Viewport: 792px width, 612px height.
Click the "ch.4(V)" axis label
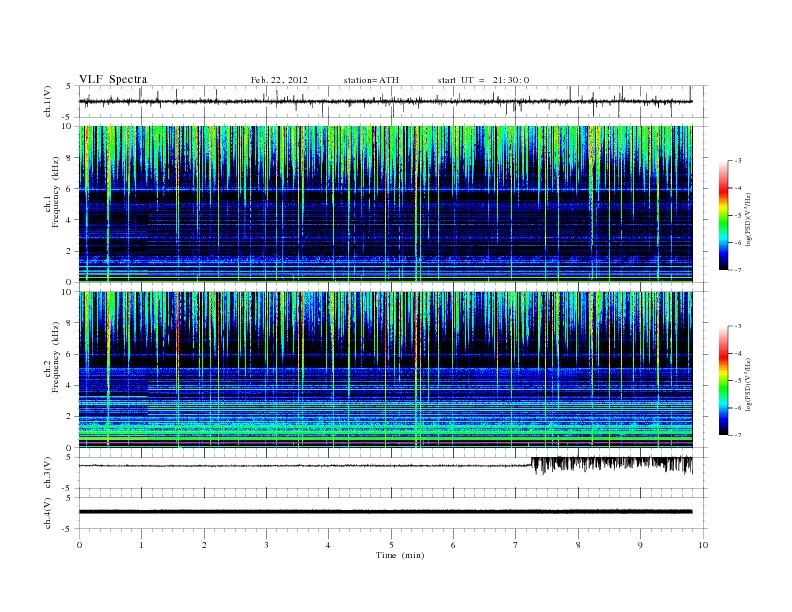coord(47,513)
